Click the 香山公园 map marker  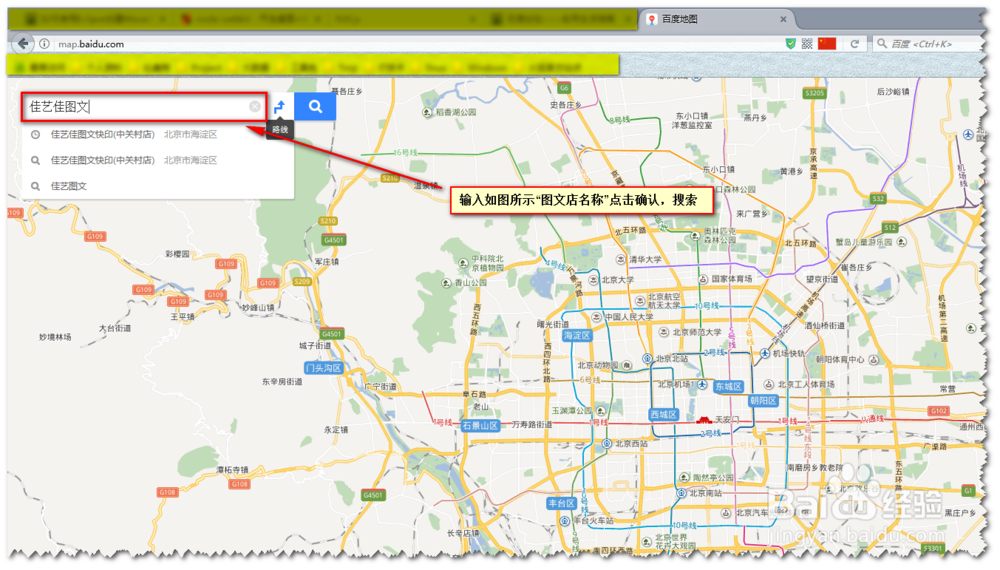click(446, 282)
